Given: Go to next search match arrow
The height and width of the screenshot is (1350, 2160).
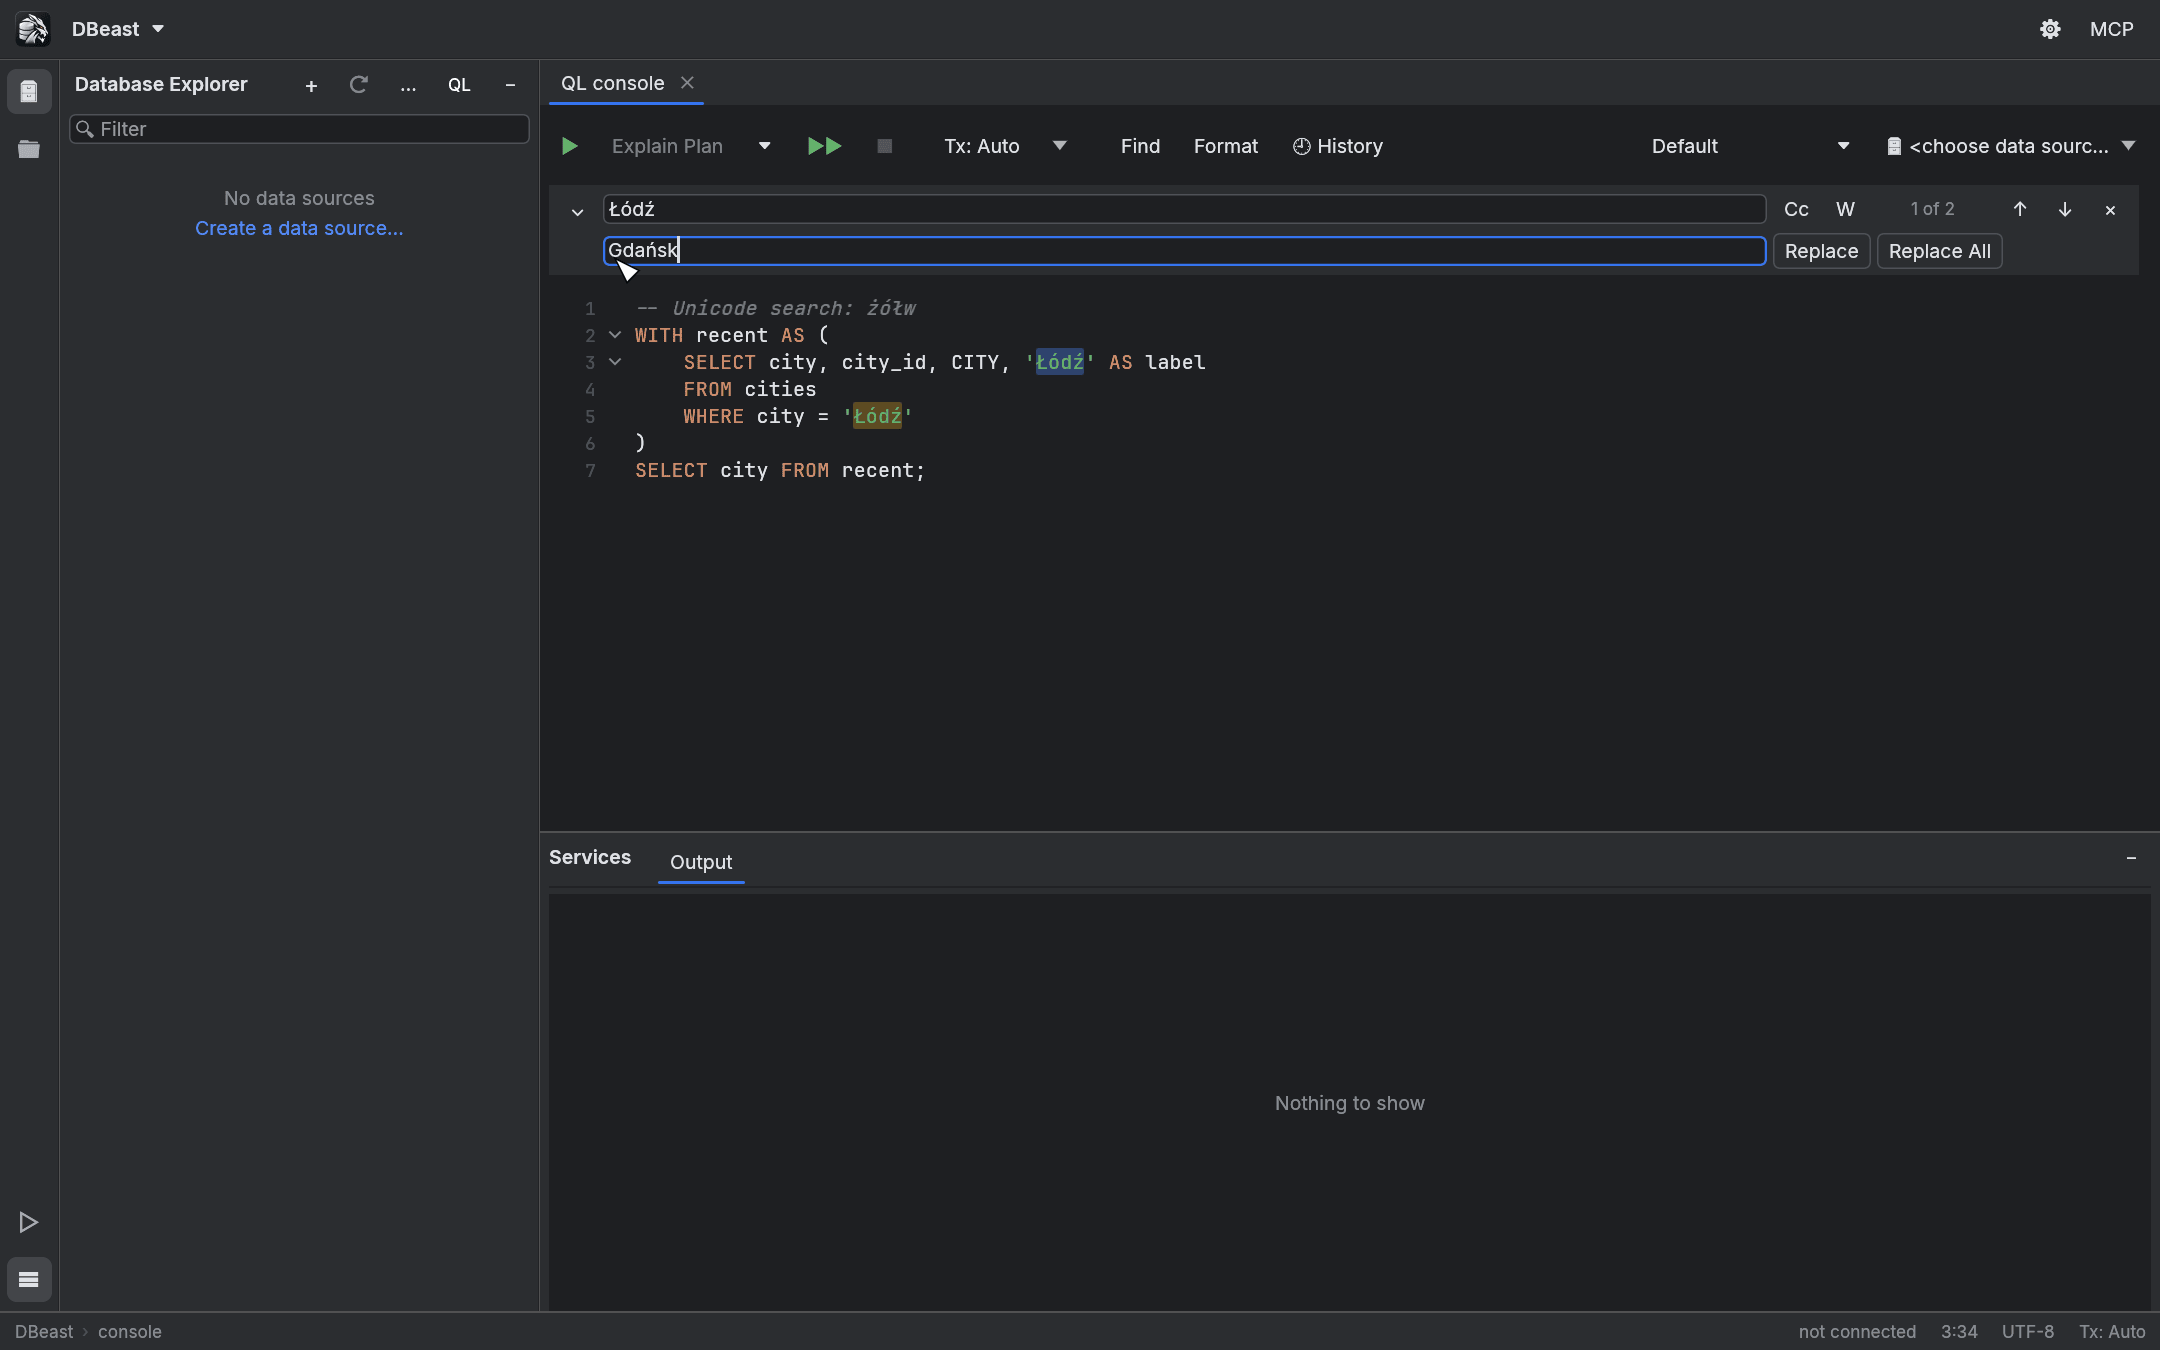Looking at the screenshot, I should click(x=2065, y=209).
